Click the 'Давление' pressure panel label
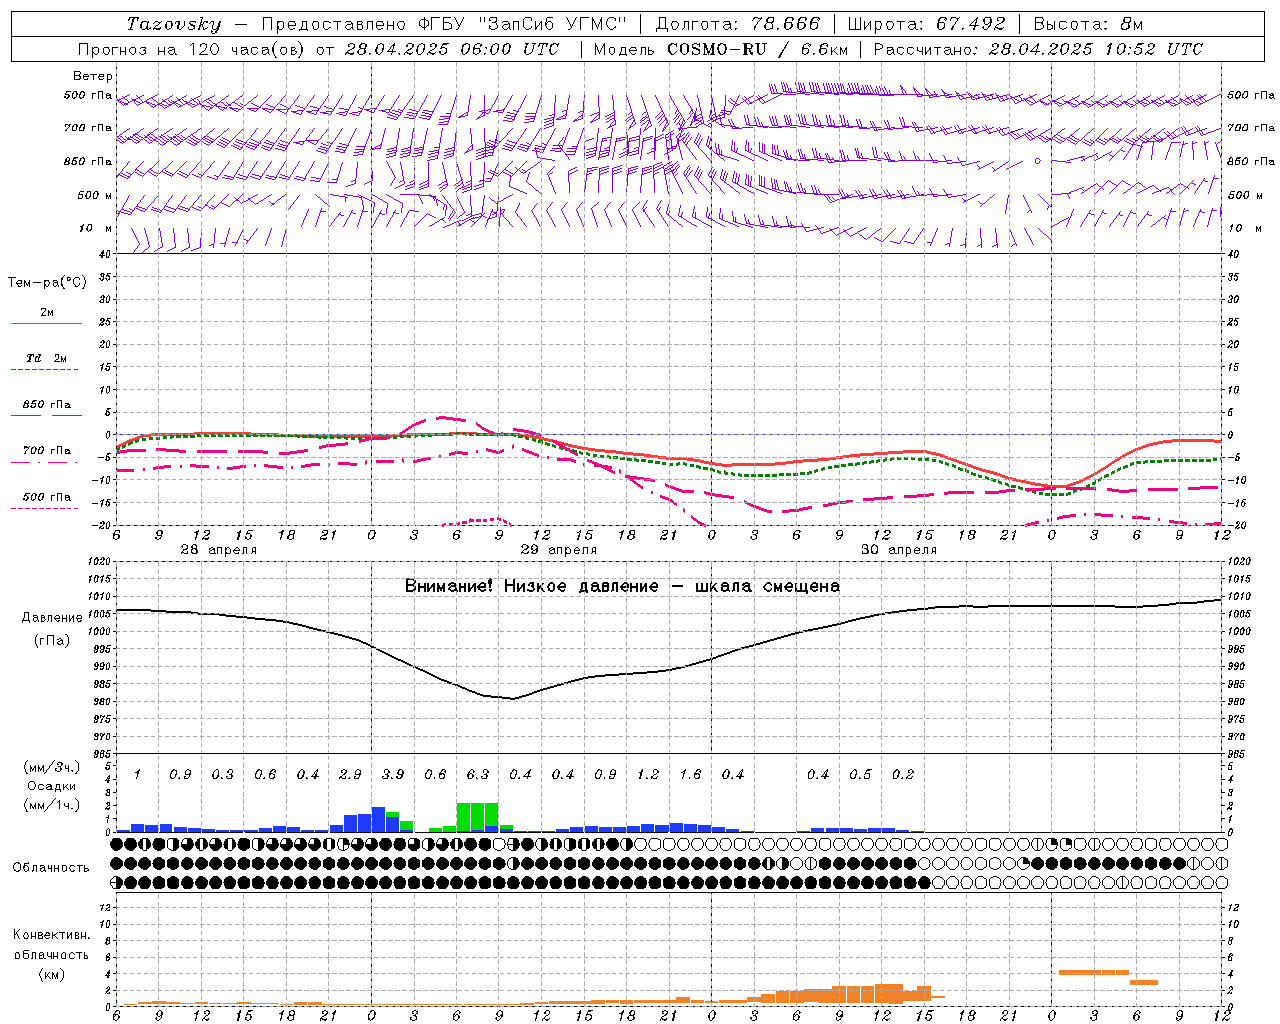The width and height of the screenshot is (1280, 1024). pyautogui.click(x=52, y=618)
